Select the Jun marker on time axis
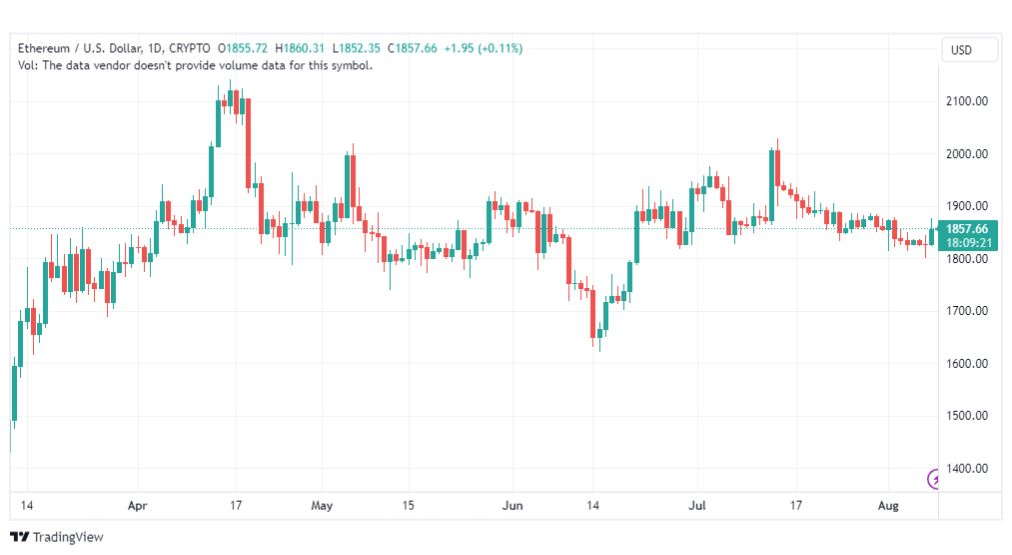This screenshot has width=1012, height=555. click(x=512, y=505)
